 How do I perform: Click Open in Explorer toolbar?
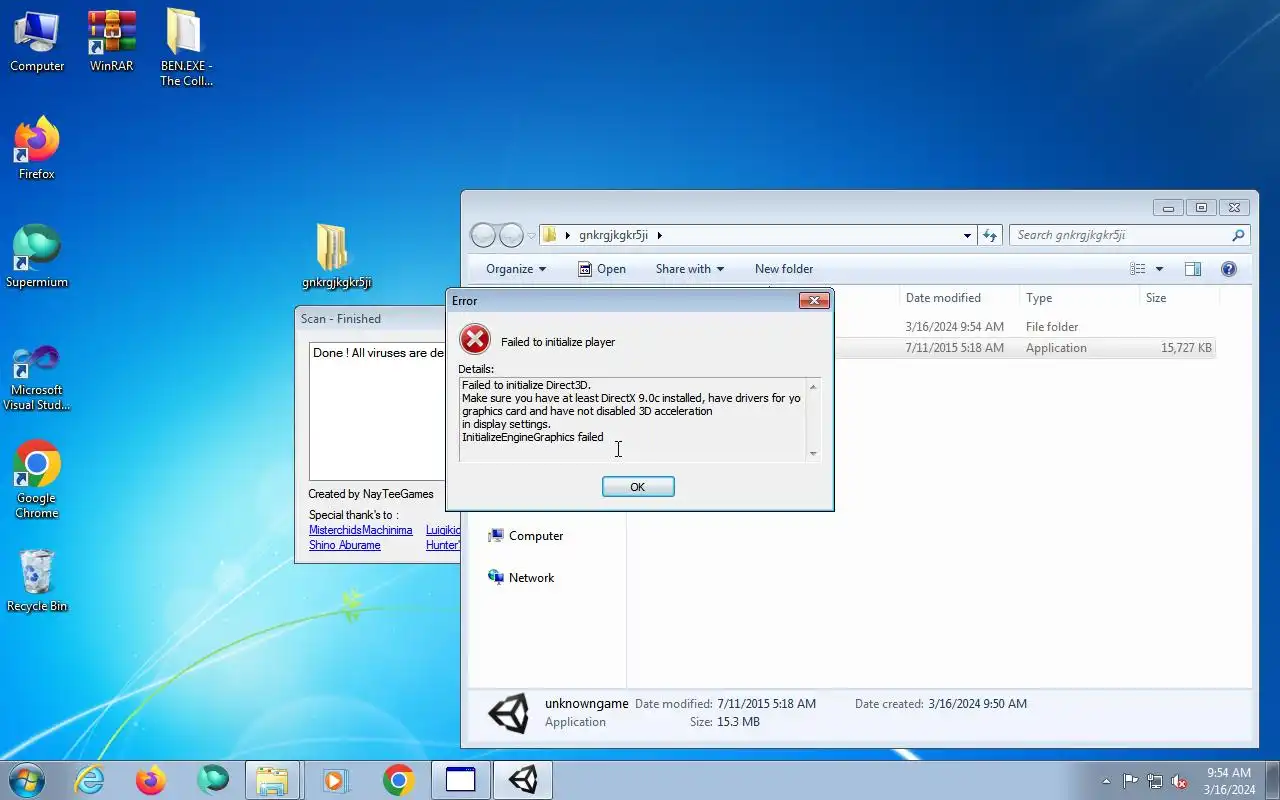[x=602, y=269]
